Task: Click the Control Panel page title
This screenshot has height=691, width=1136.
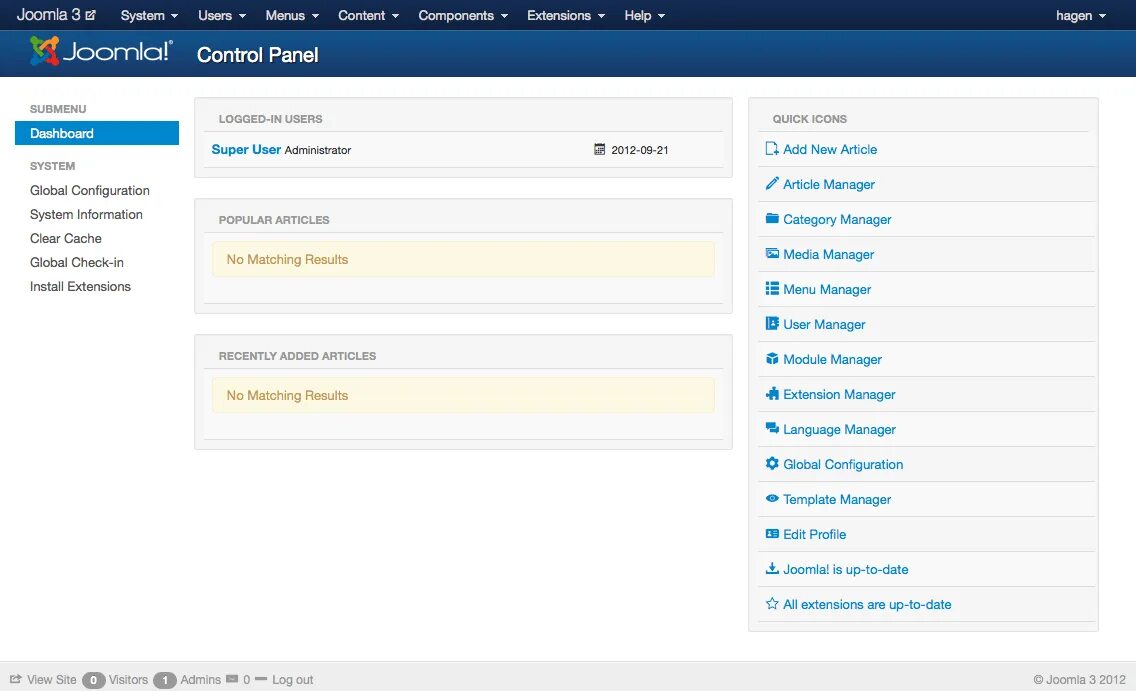Action: [x=257, y=55]
